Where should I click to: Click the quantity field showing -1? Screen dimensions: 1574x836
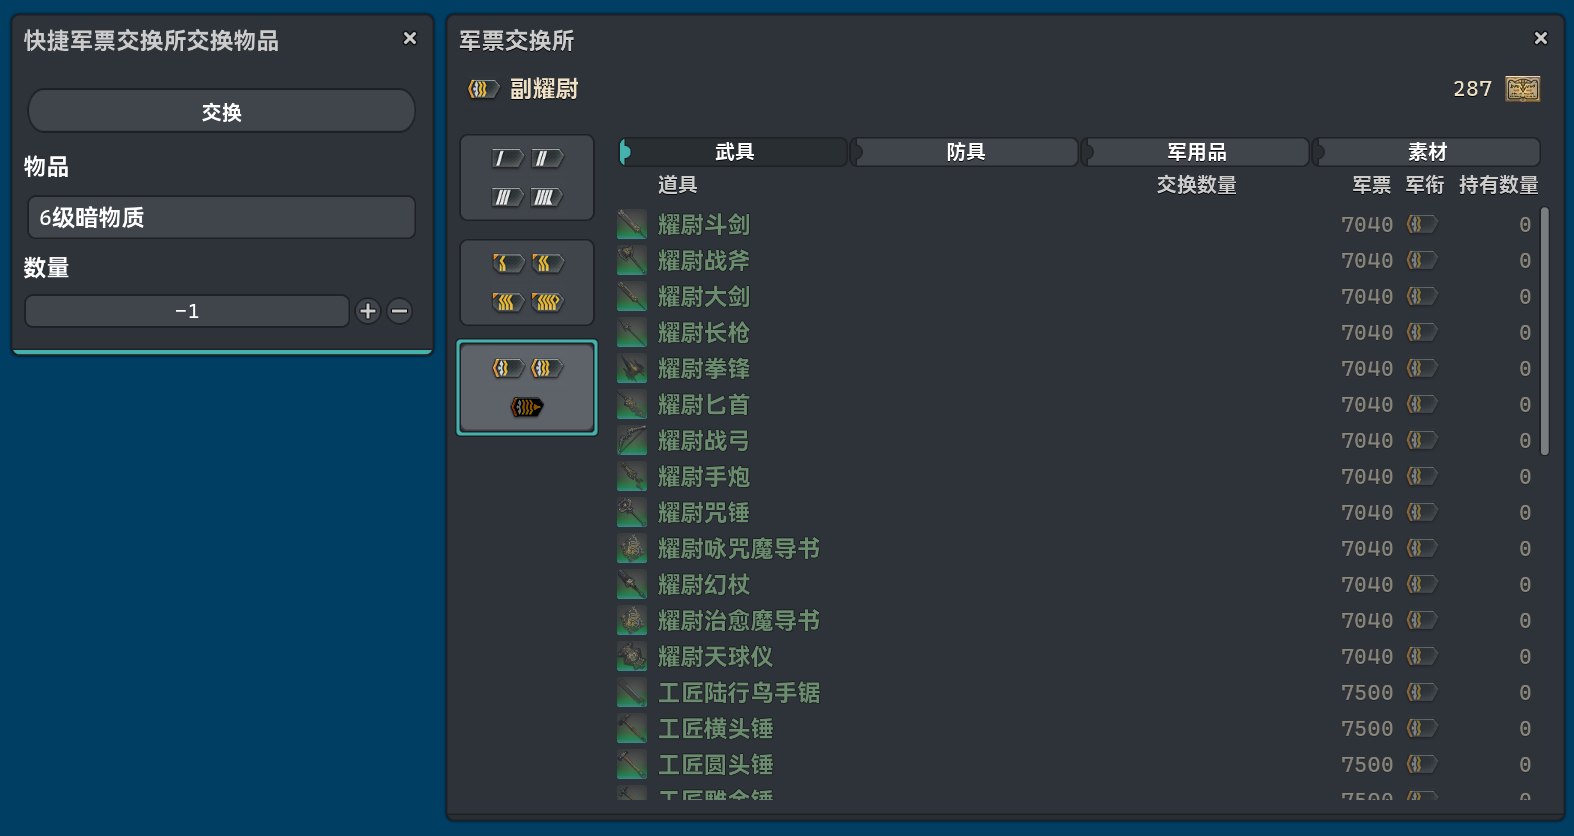click(187, 311)
